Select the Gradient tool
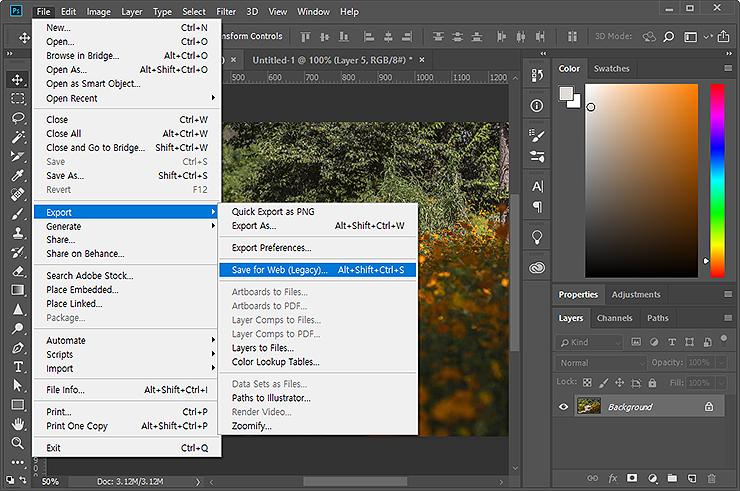Viewport: 740px width, 491px height. (x=17, y=290)
